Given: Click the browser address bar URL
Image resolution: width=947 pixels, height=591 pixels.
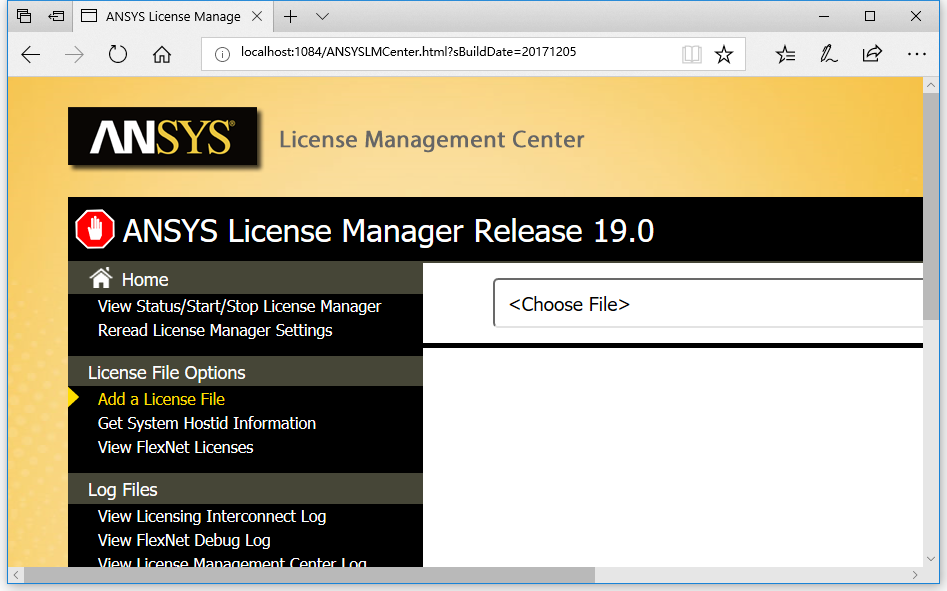Looking at the screenshot, I should (408, 52).
